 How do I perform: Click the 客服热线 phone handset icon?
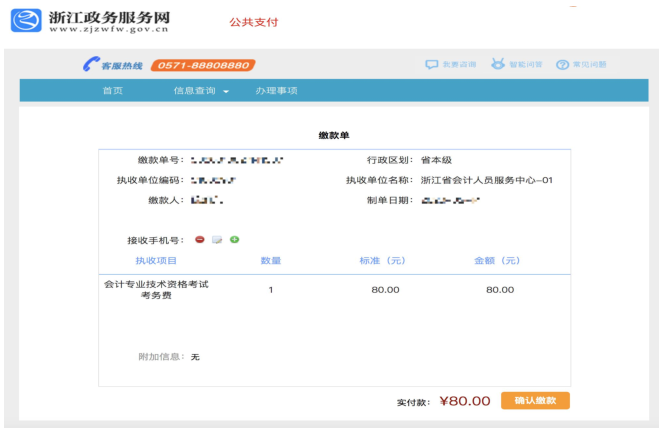click(90, 65)
